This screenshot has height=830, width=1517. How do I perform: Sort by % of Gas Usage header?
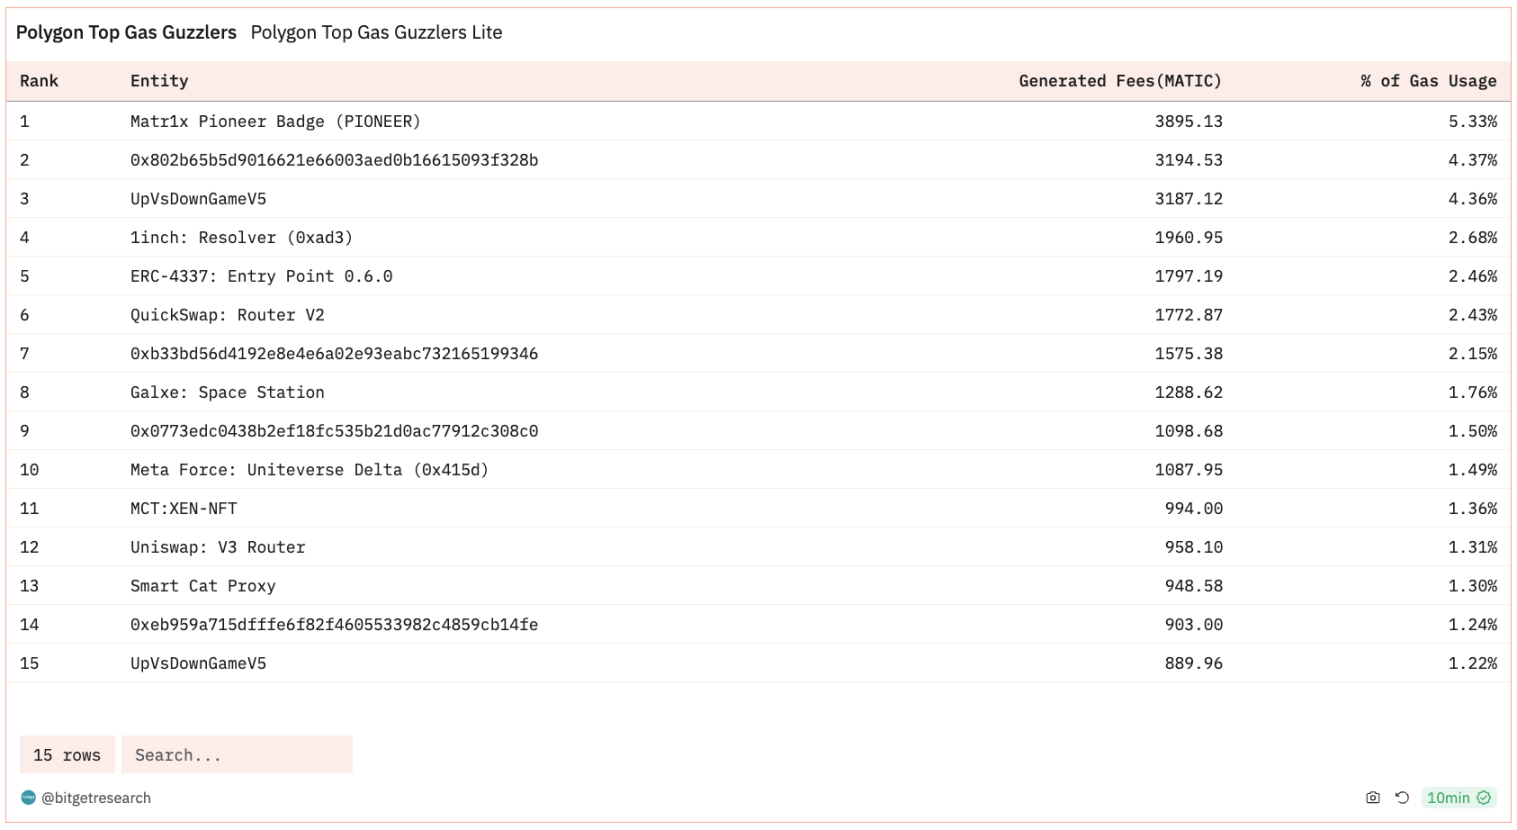(x=1428, y=81)
